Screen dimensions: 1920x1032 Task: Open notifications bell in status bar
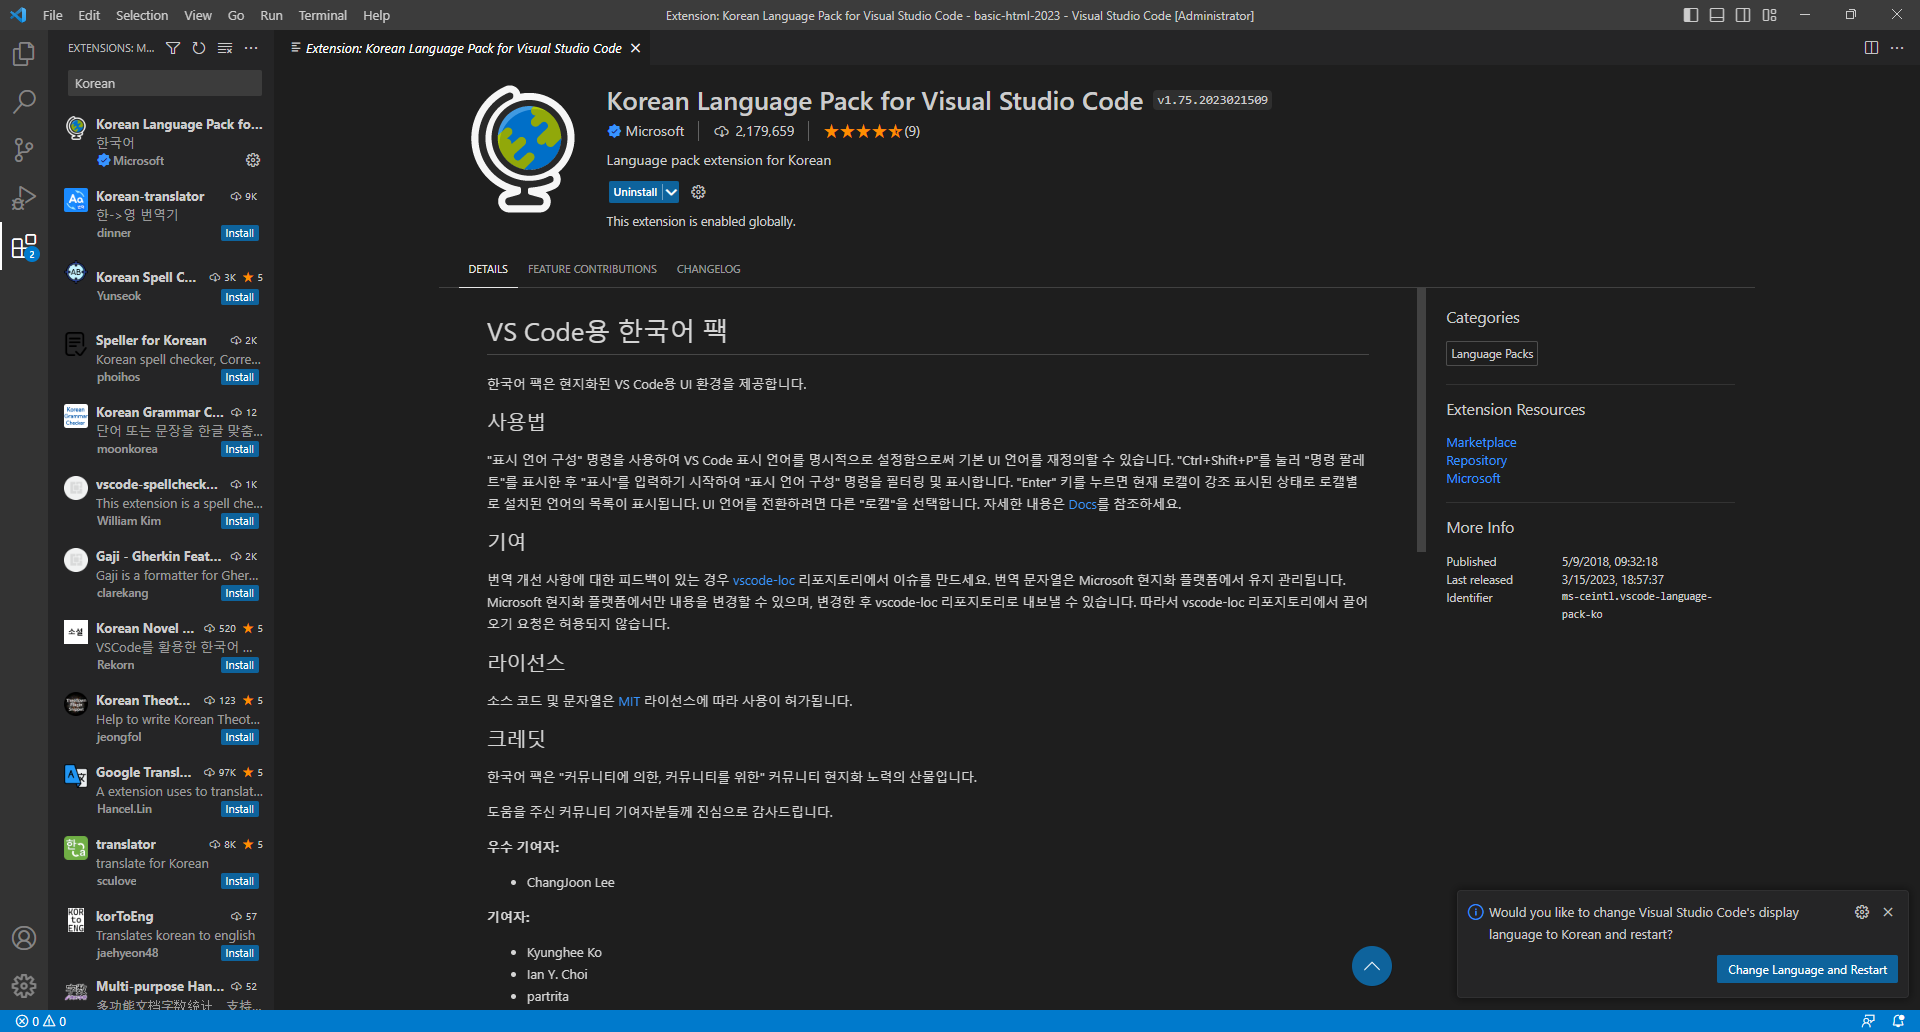click(1898, 1021)
